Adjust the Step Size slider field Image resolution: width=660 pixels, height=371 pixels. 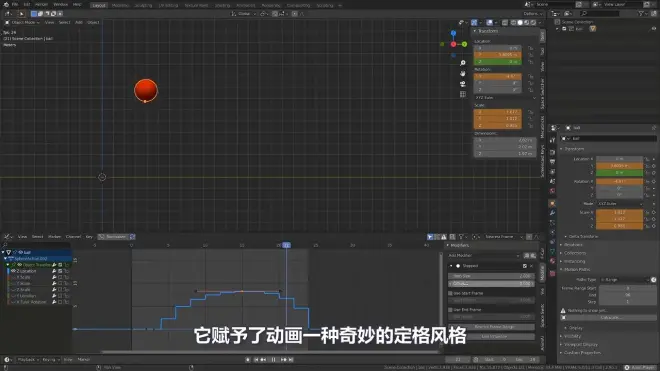pos(491,276)
